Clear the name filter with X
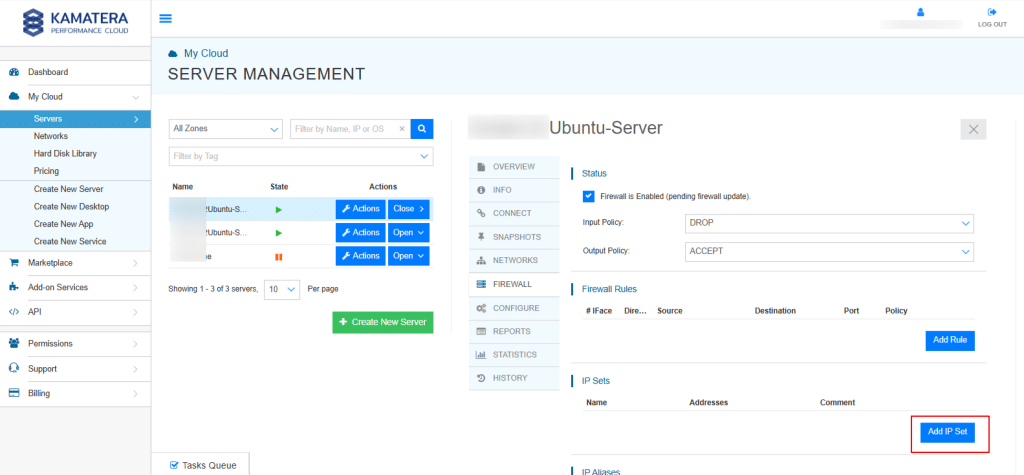The image size is (1024, 475). click(x=402, y=129)
